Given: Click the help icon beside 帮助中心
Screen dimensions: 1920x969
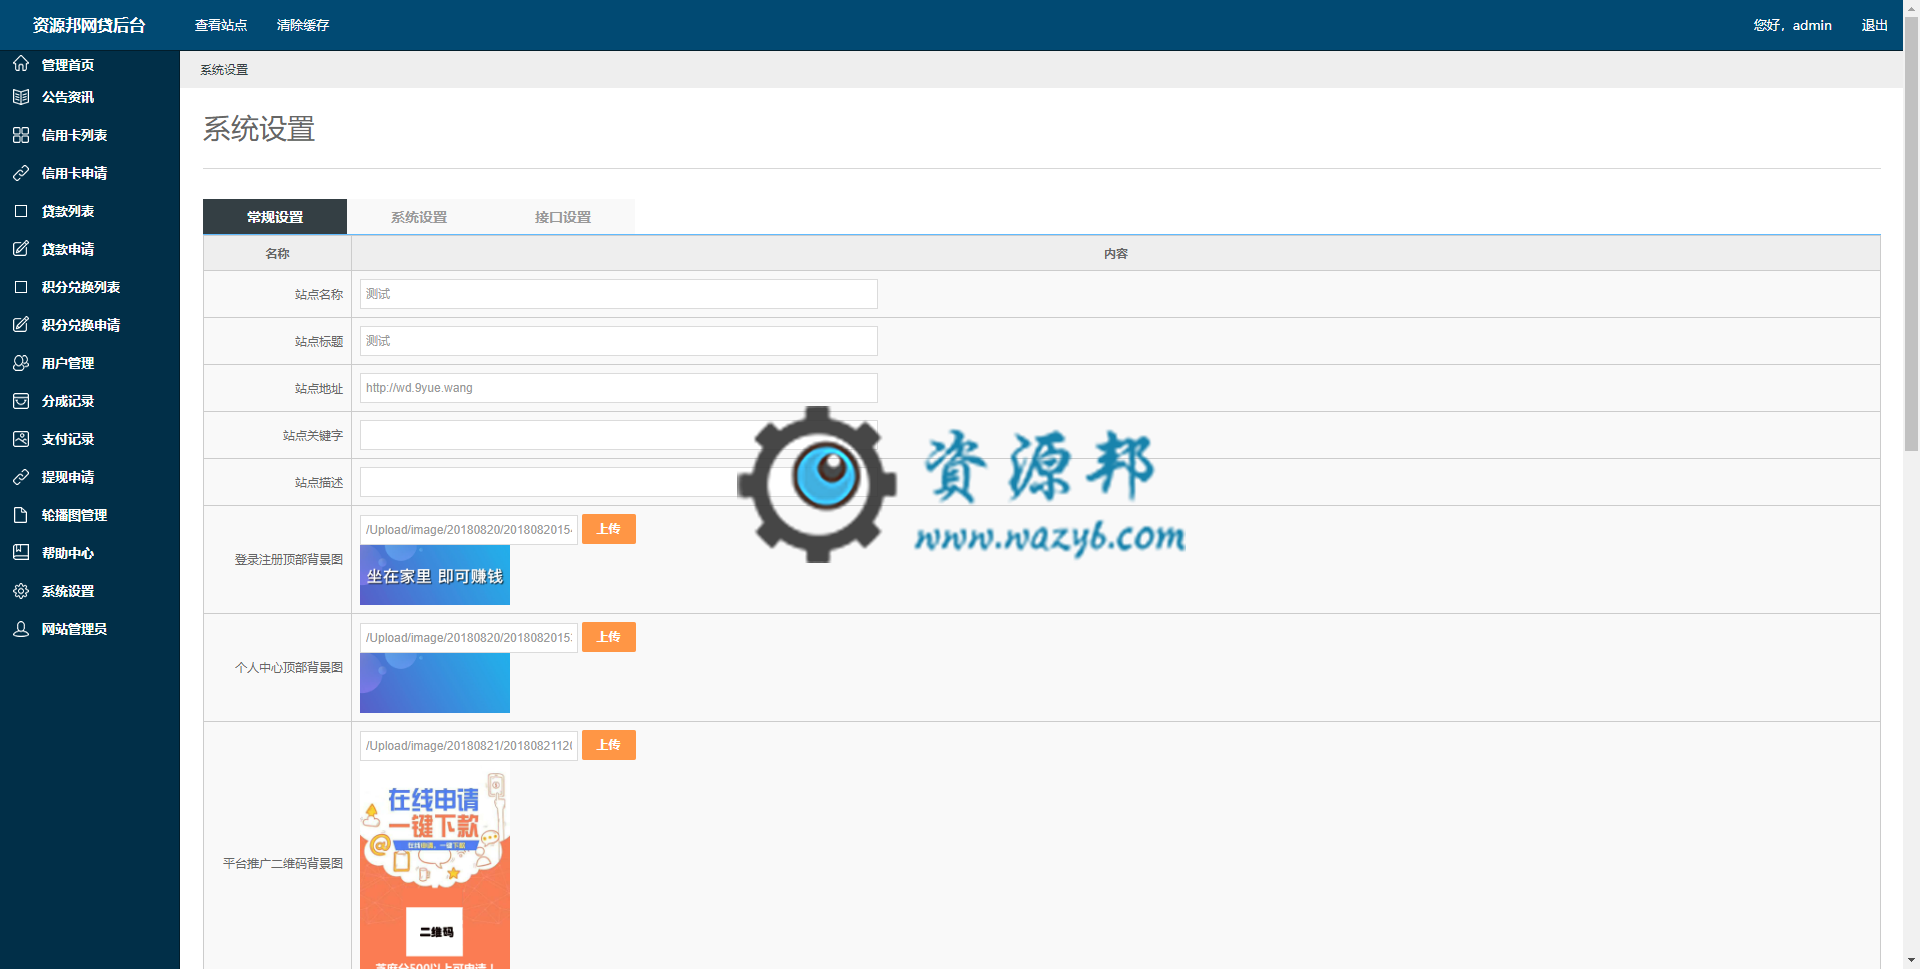Looking at the screenshot, I should pyautogui.click(x=21, y=553).
